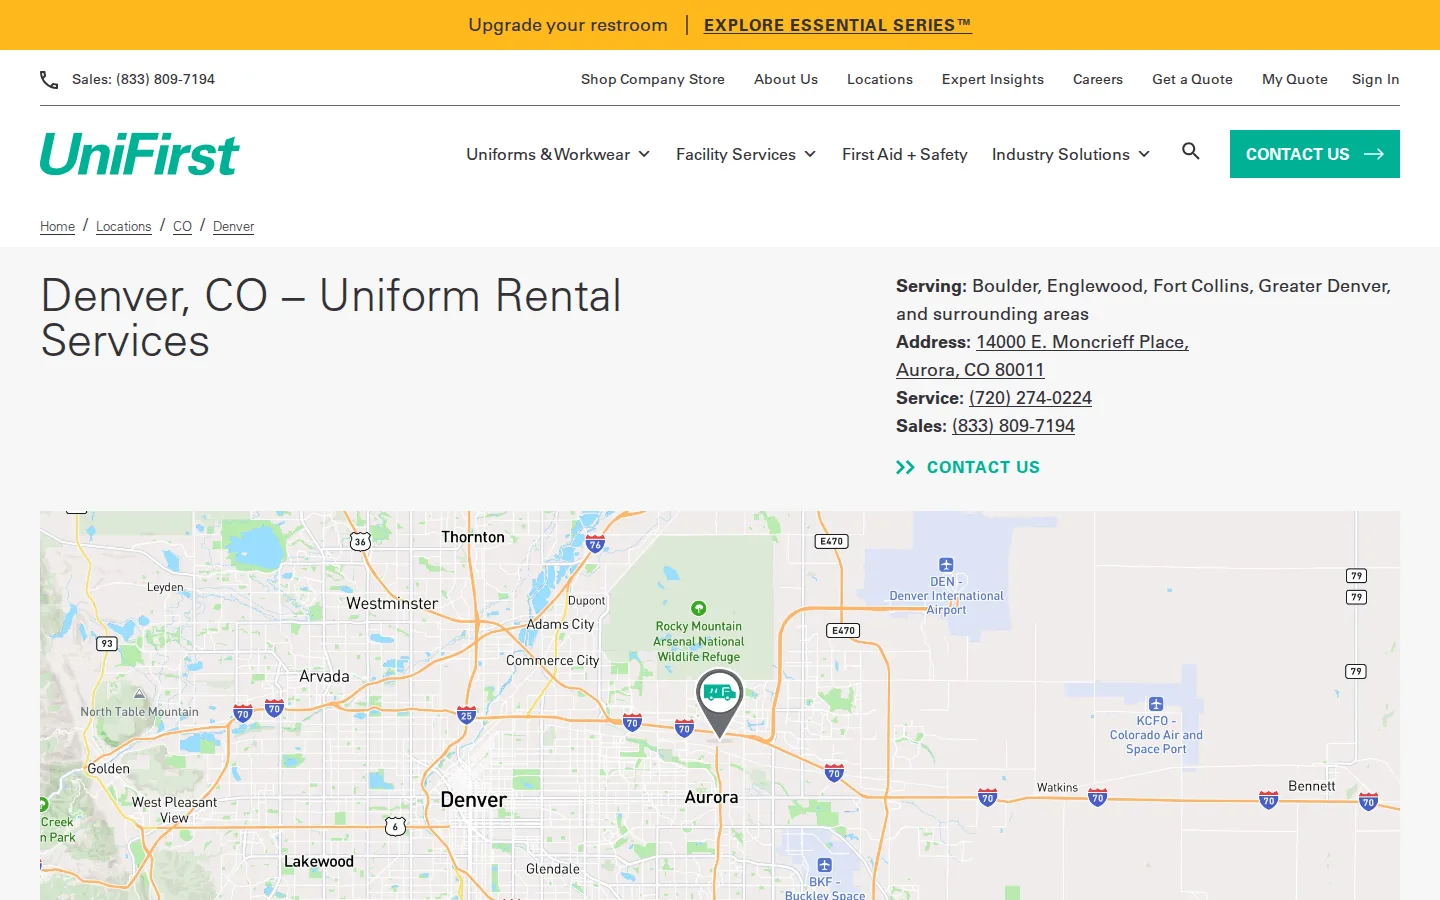This screenshot has height=900, width=1440.
Task: Click Sign In
Action: click(x=1376, y=79)
